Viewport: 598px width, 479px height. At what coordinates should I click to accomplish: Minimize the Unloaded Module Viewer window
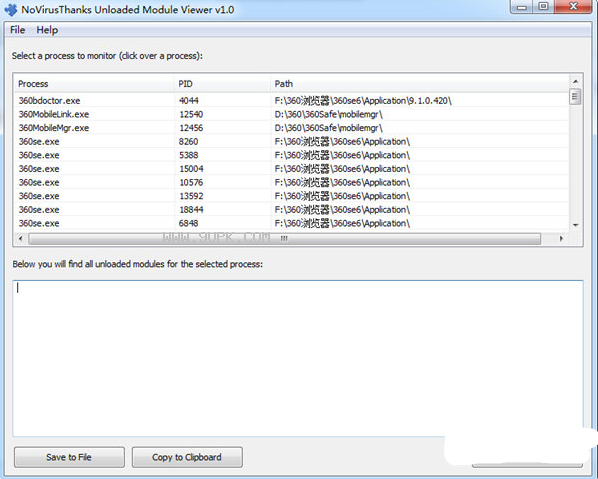coord(522,7)
